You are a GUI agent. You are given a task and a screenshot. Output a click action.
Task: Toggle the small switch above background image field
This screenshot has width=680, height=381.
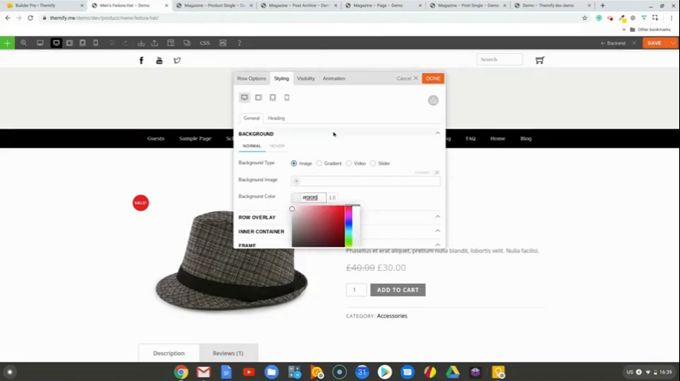tap(436, 173)
